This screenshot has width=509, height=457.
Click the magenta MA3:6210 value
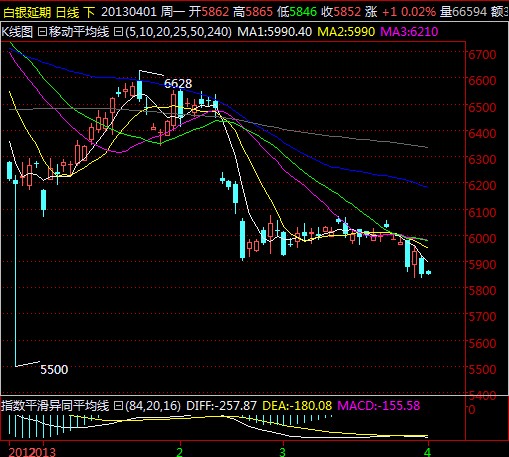[409, 32]
